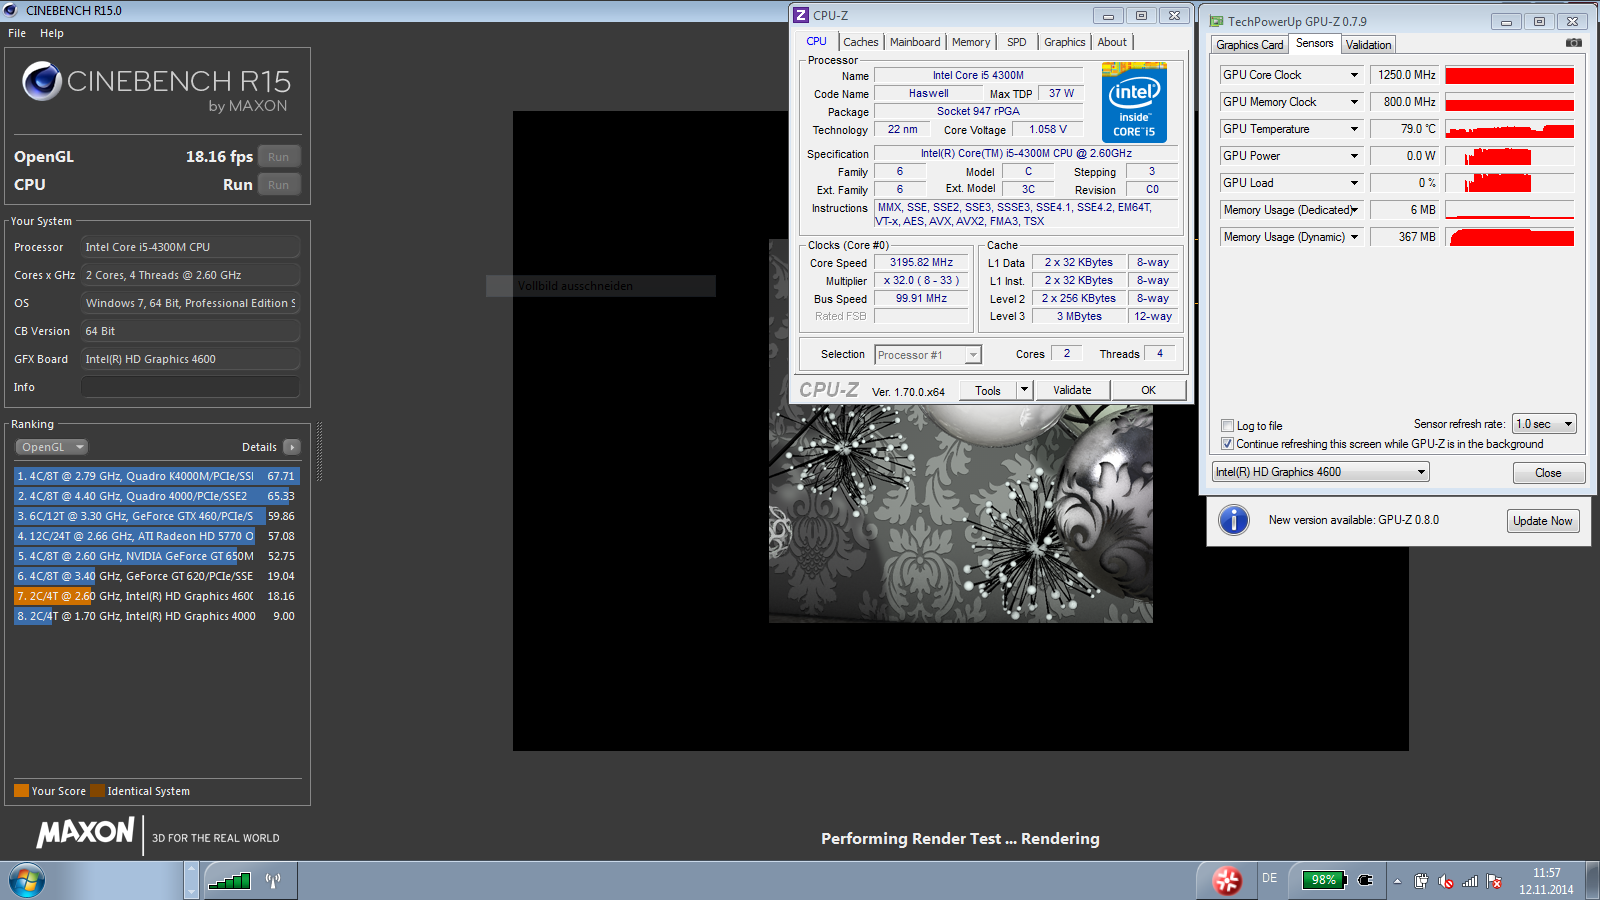
Task: Click the green signal bars taskbar icon
Action: (229, 880)
